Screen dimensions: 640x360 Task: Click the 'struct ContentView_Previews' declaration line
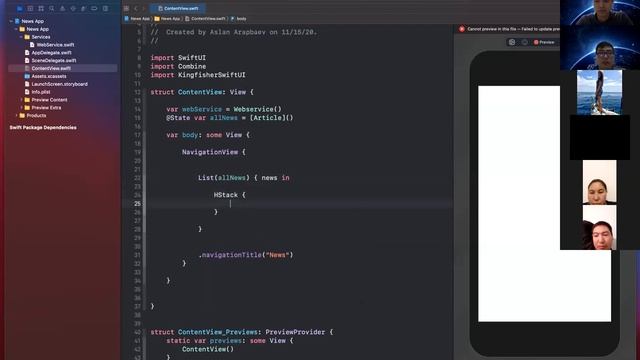point(242,332)
